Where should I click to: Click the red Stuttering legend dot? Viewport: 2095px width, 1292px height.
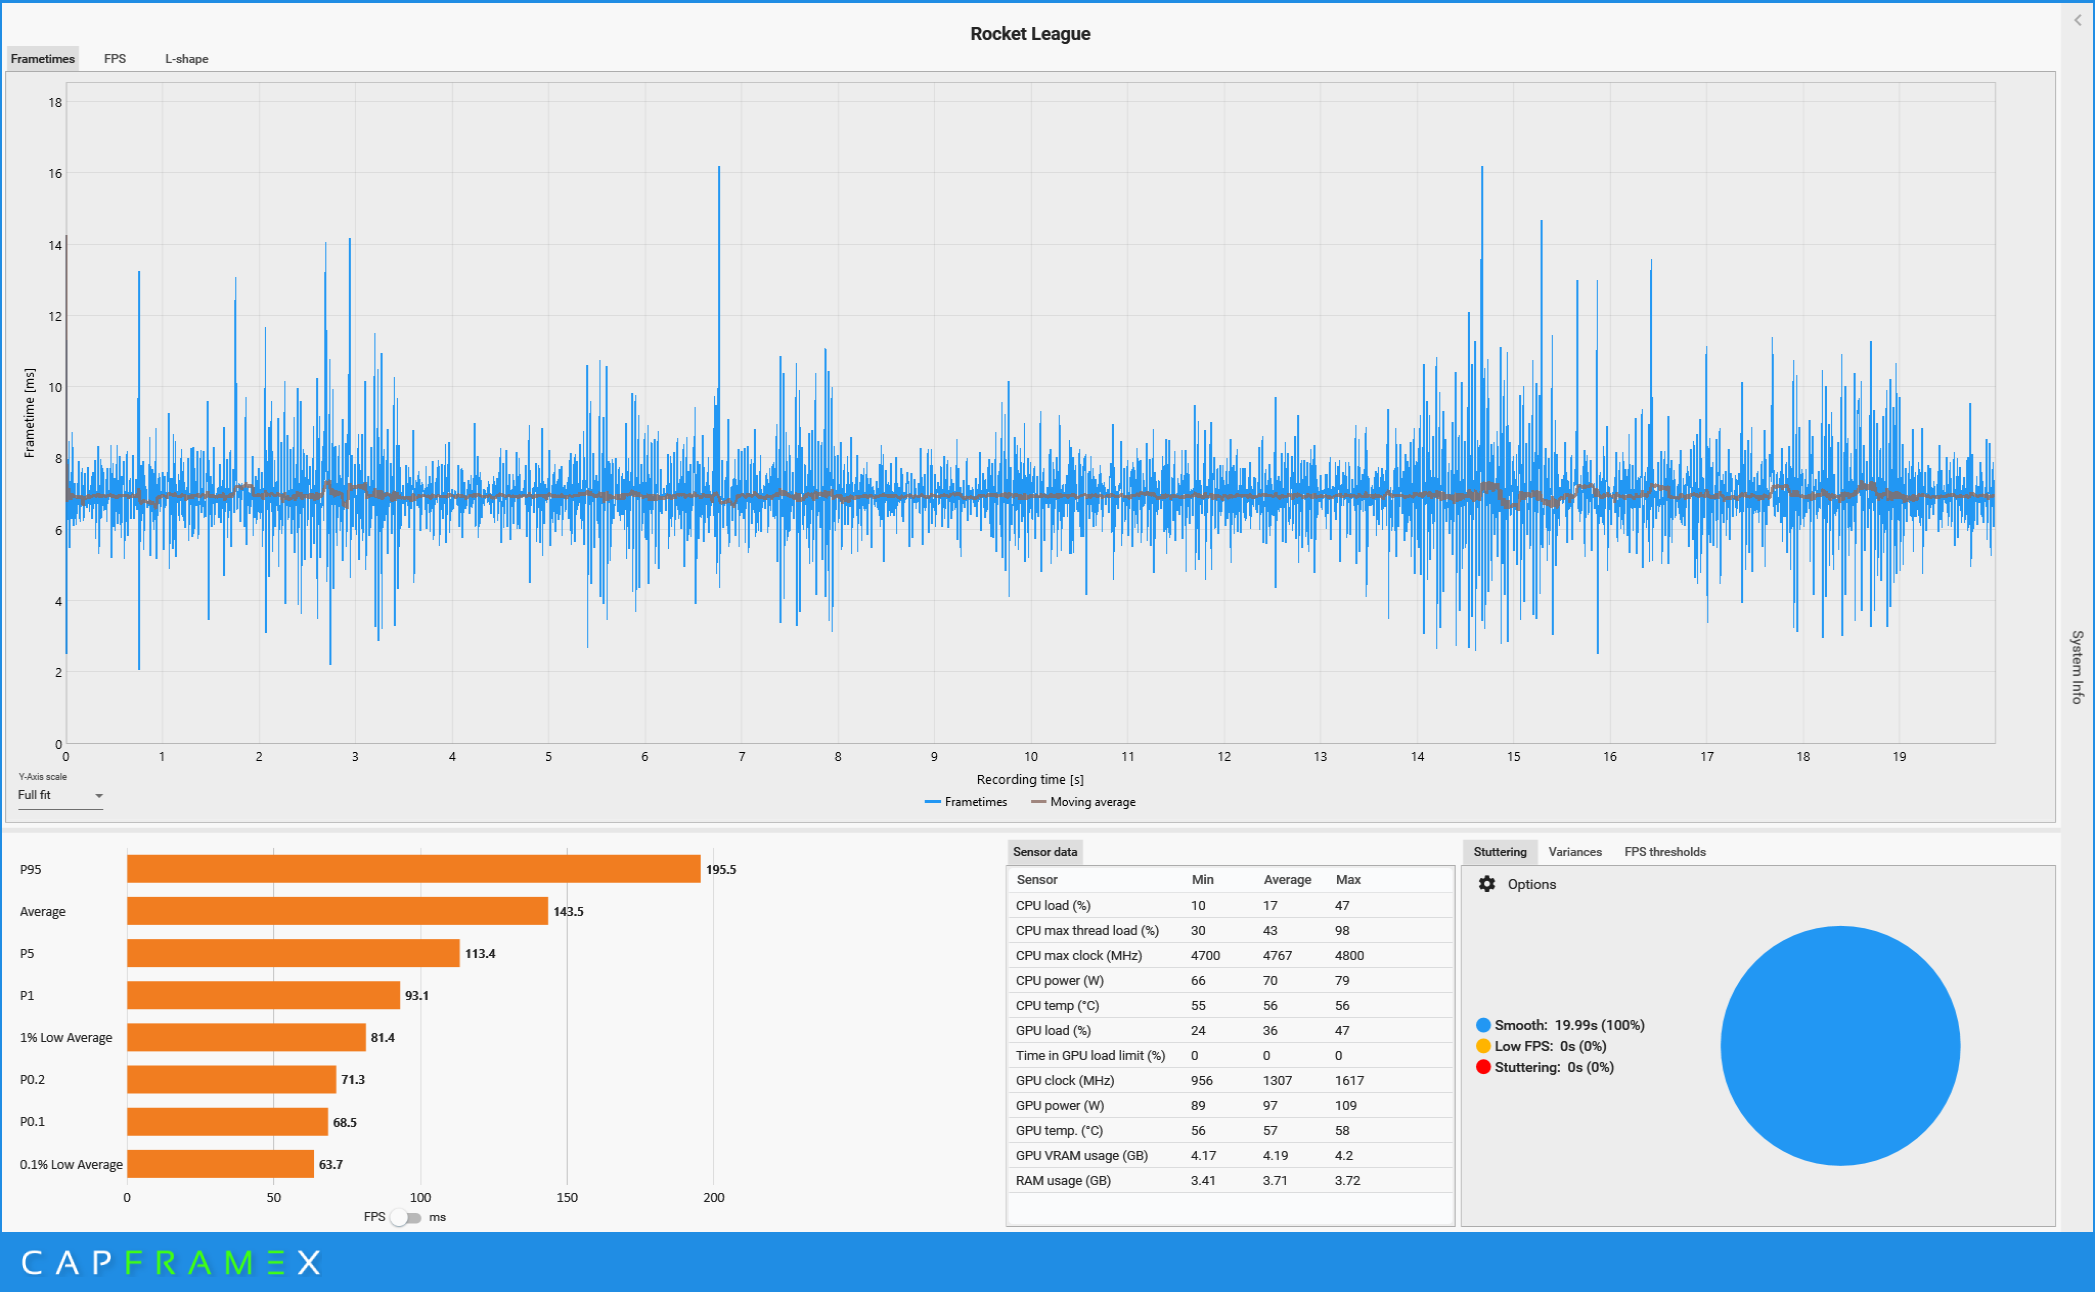[x=1483, y=1067]
